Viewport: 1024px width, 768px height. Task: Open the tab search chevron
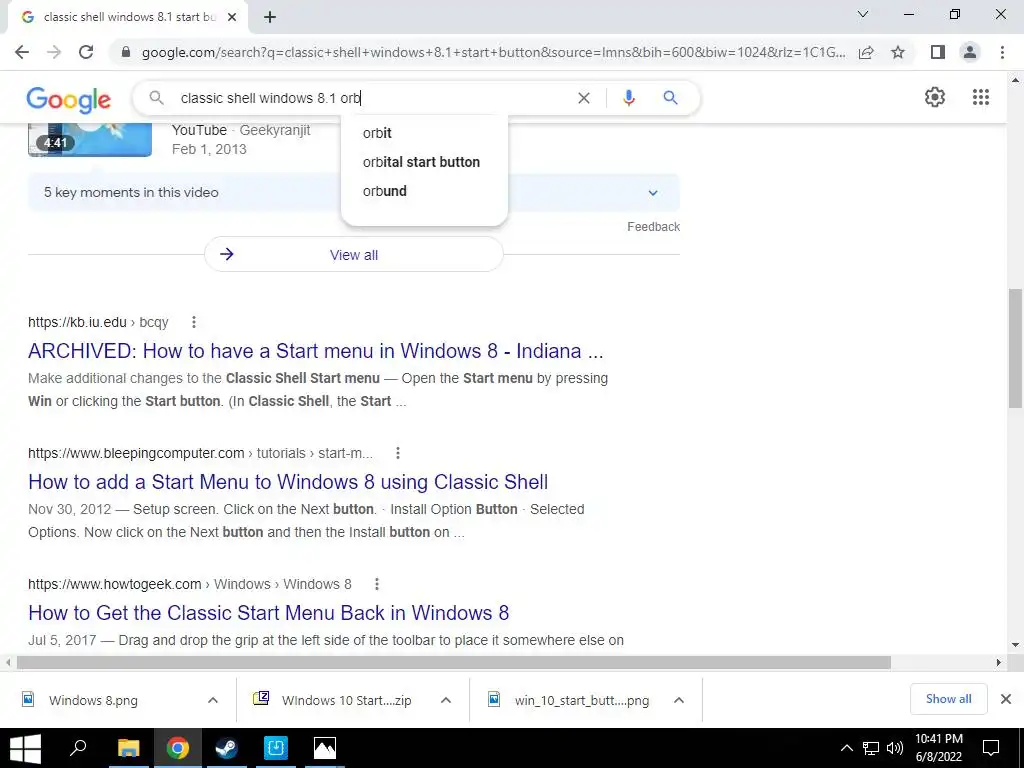863,14
